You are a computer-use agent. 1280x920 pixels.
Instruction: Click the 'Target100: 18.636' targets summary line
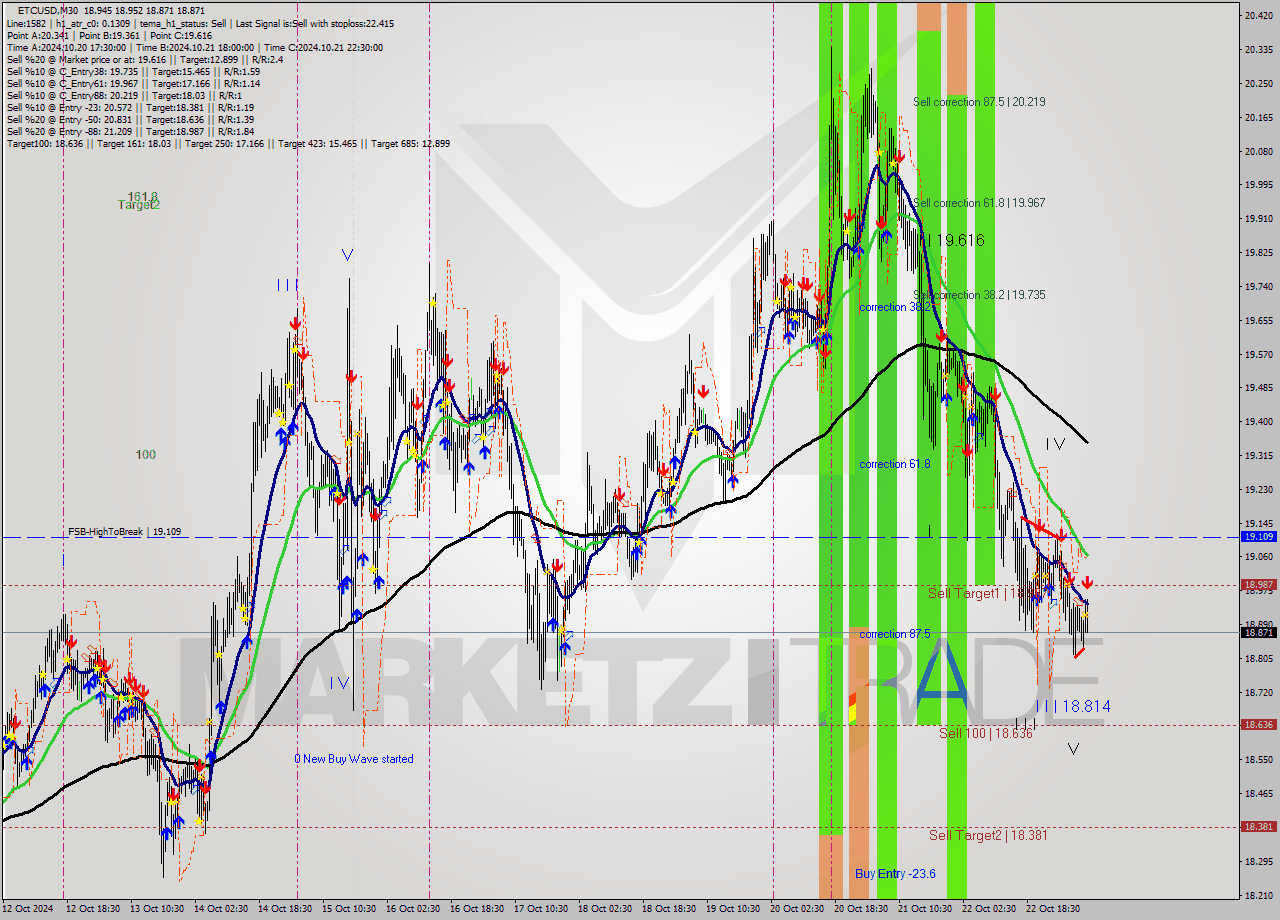pyautogui.click(x=228, y=143)
